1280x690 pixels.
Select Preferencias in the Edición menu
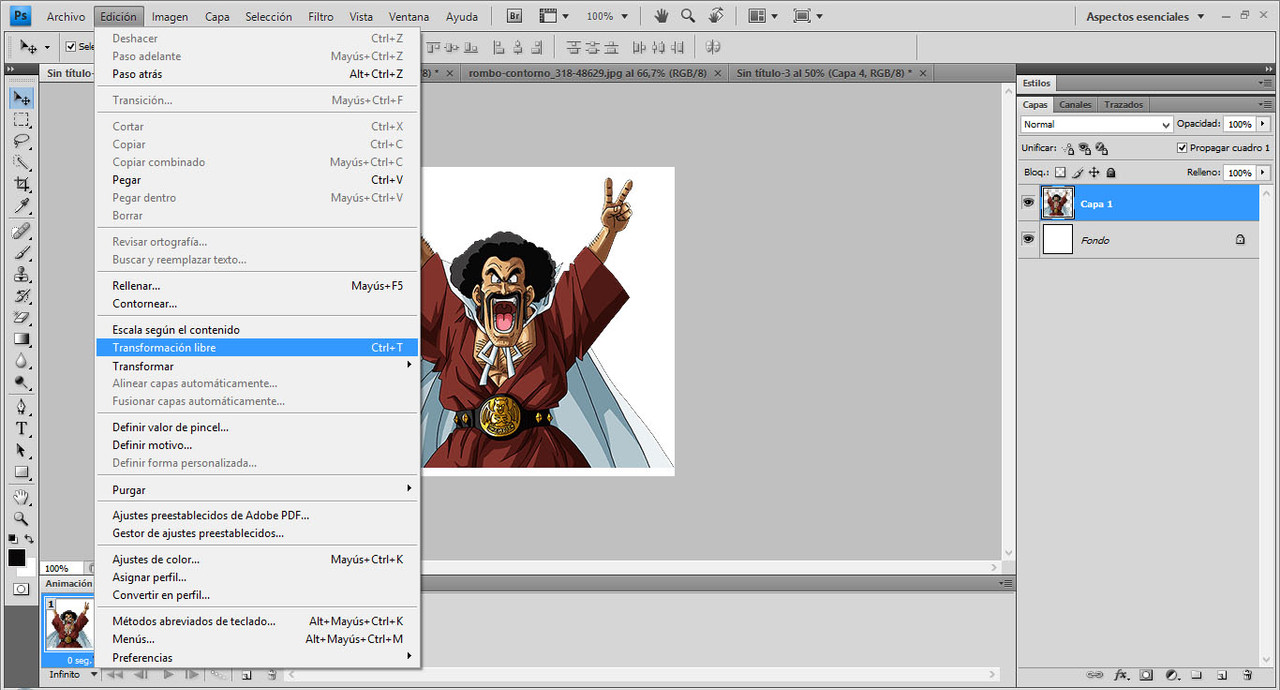pyautogui.click(x=258, y=658)
